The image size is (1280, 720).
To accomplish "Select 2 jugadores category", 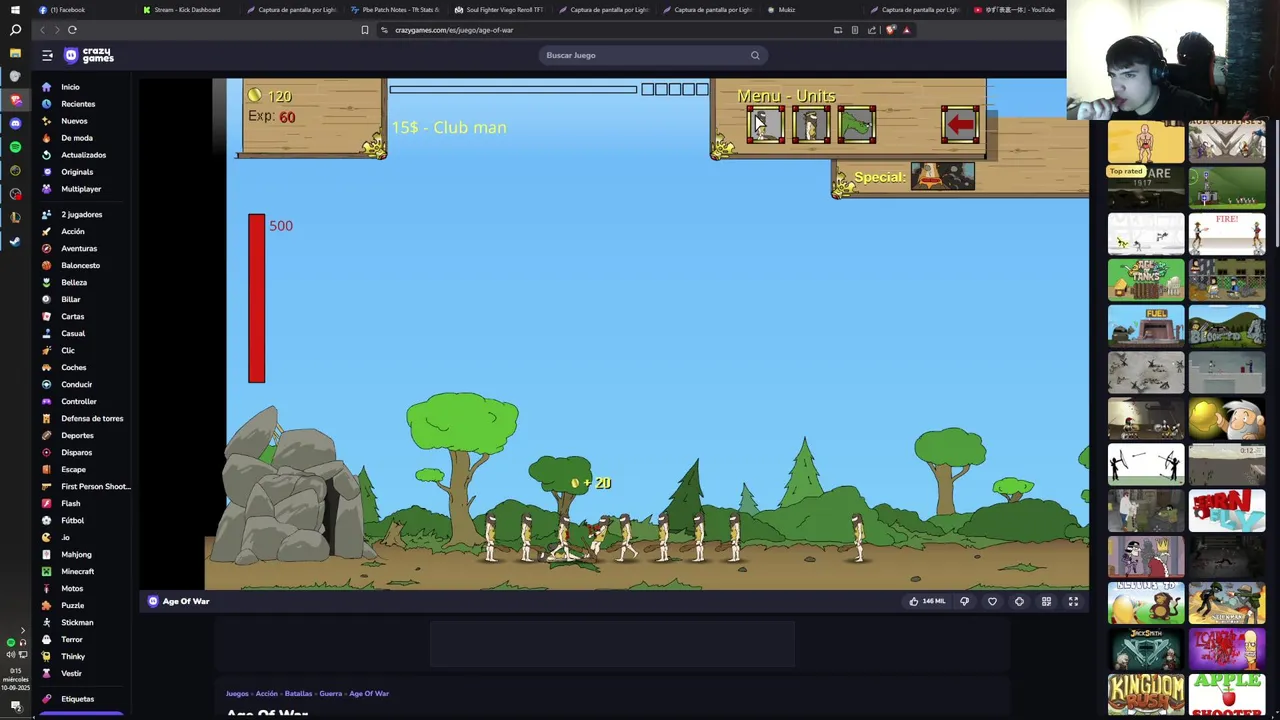I will click(x=81, y=214).
